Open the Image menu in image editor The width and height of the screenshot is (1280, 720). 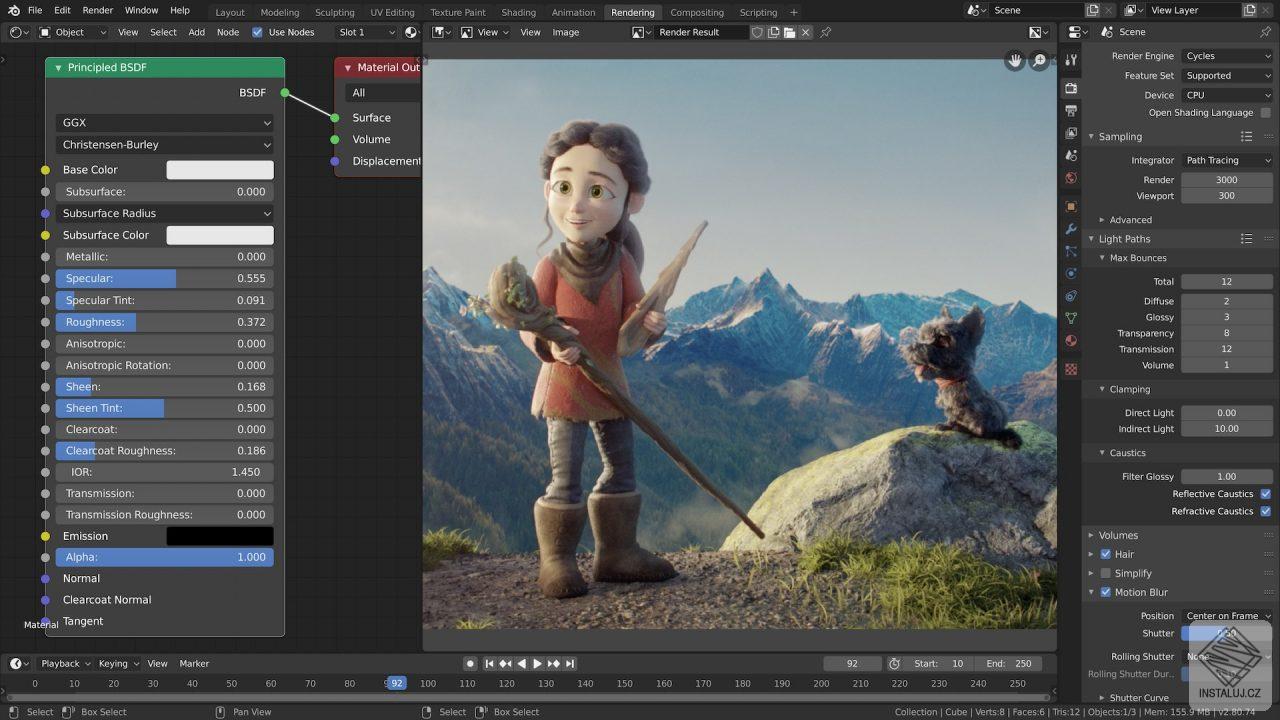pyautogui.click(x=565, y=32)
